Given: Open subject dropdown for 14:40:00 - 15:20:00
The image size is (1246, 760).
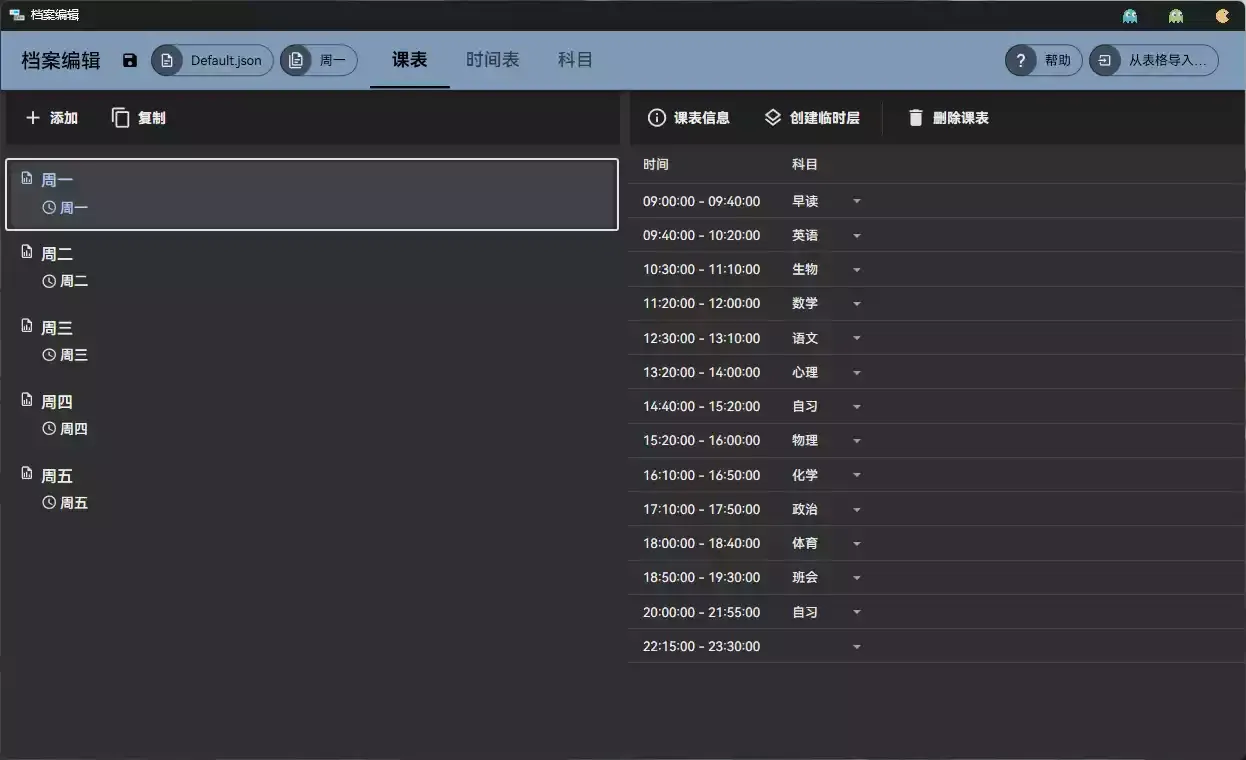Looking at the screenshot, I should [x=857, y=407].
